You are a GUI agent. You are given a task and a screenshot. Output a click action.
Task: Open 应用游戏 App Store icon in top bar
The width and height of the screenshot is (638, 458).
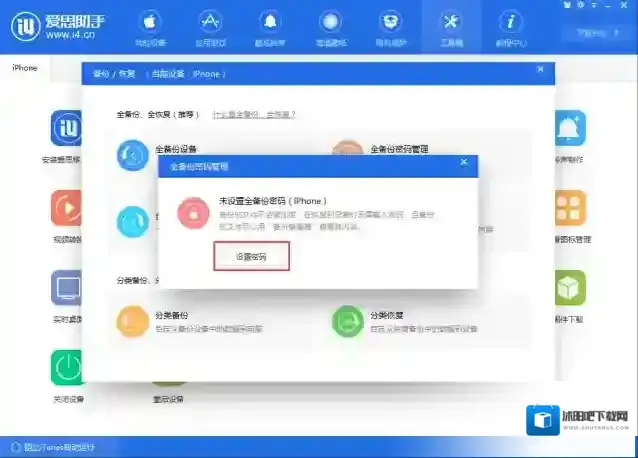tap(210, 22)
